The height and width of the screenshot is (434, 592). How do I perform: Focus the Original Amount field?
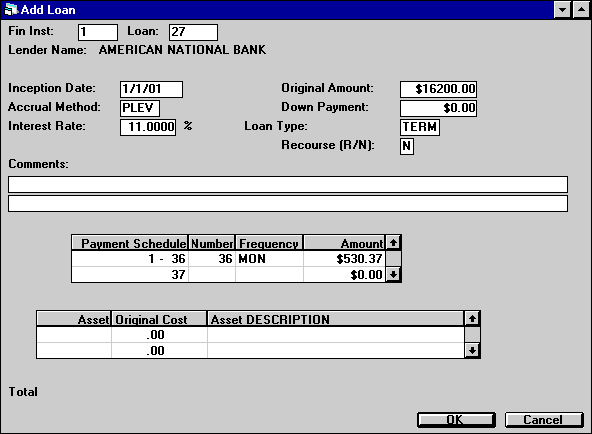438,89
